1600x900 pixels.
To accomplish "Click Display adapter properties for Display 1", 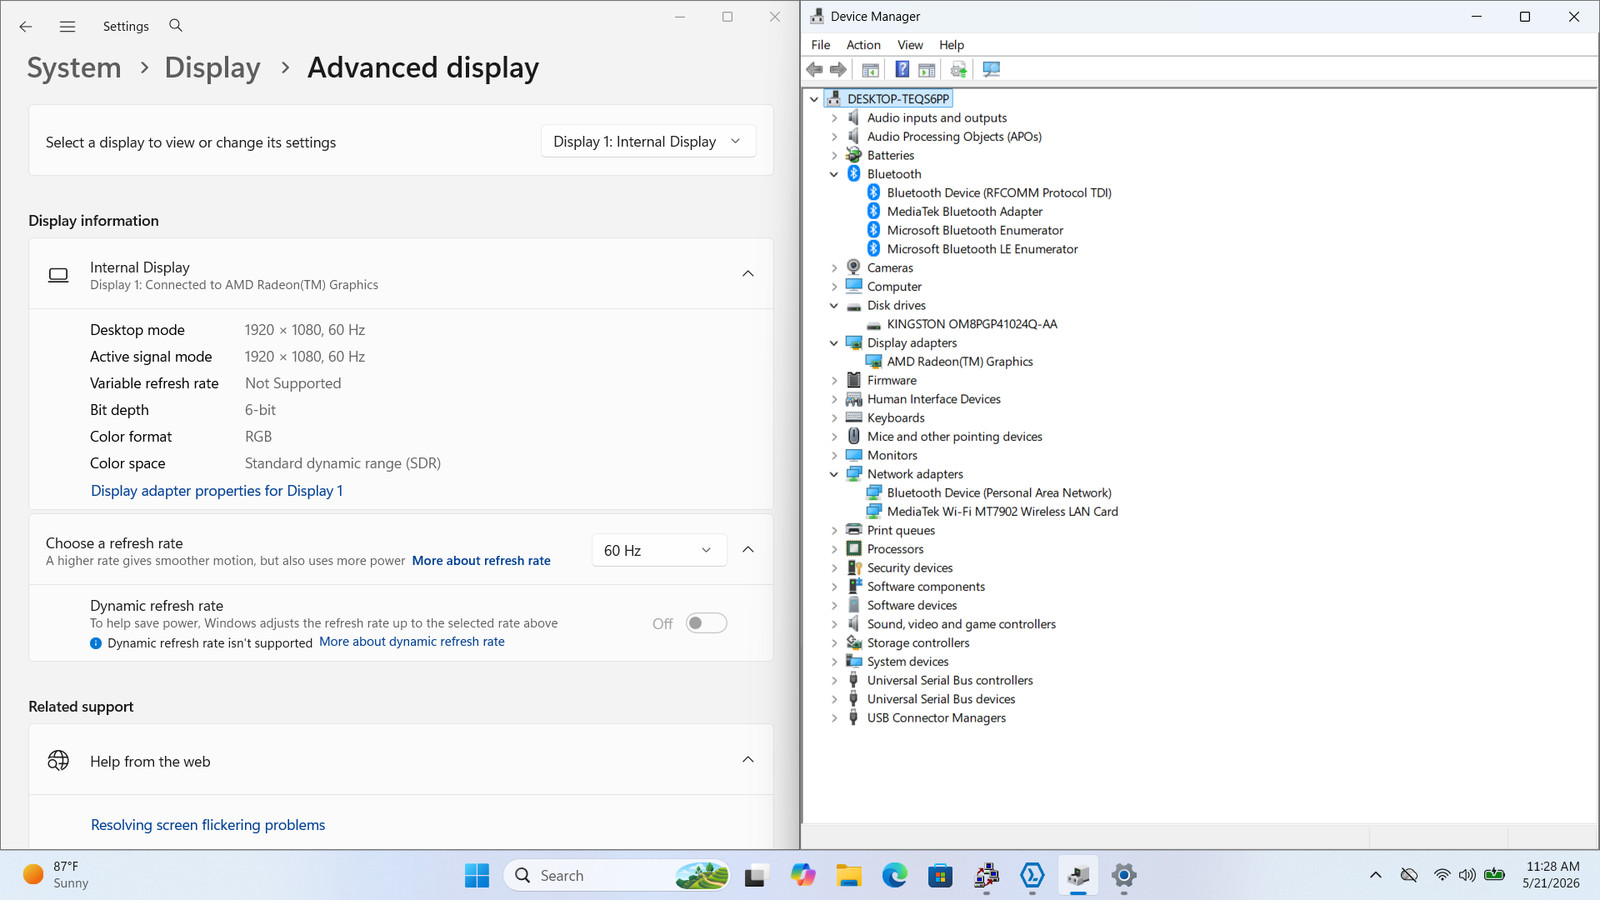I will (217, 491).
